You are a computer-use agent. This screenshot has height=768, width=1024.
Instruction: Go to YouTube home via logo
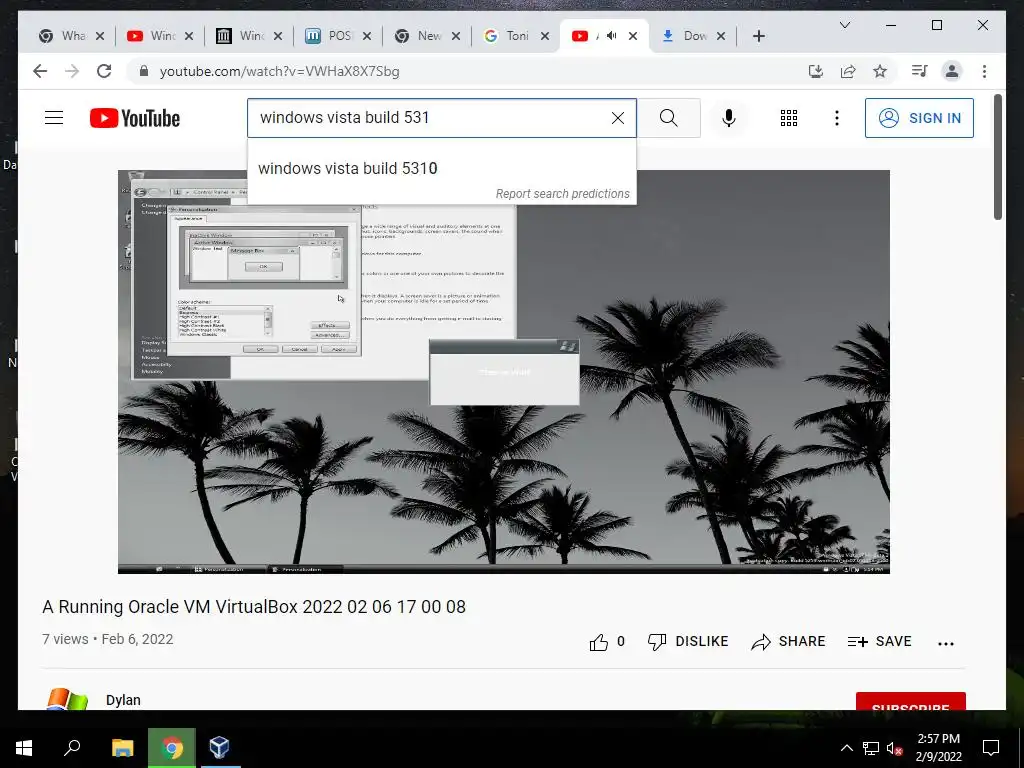pyautogui.click(x=135, y=118)
